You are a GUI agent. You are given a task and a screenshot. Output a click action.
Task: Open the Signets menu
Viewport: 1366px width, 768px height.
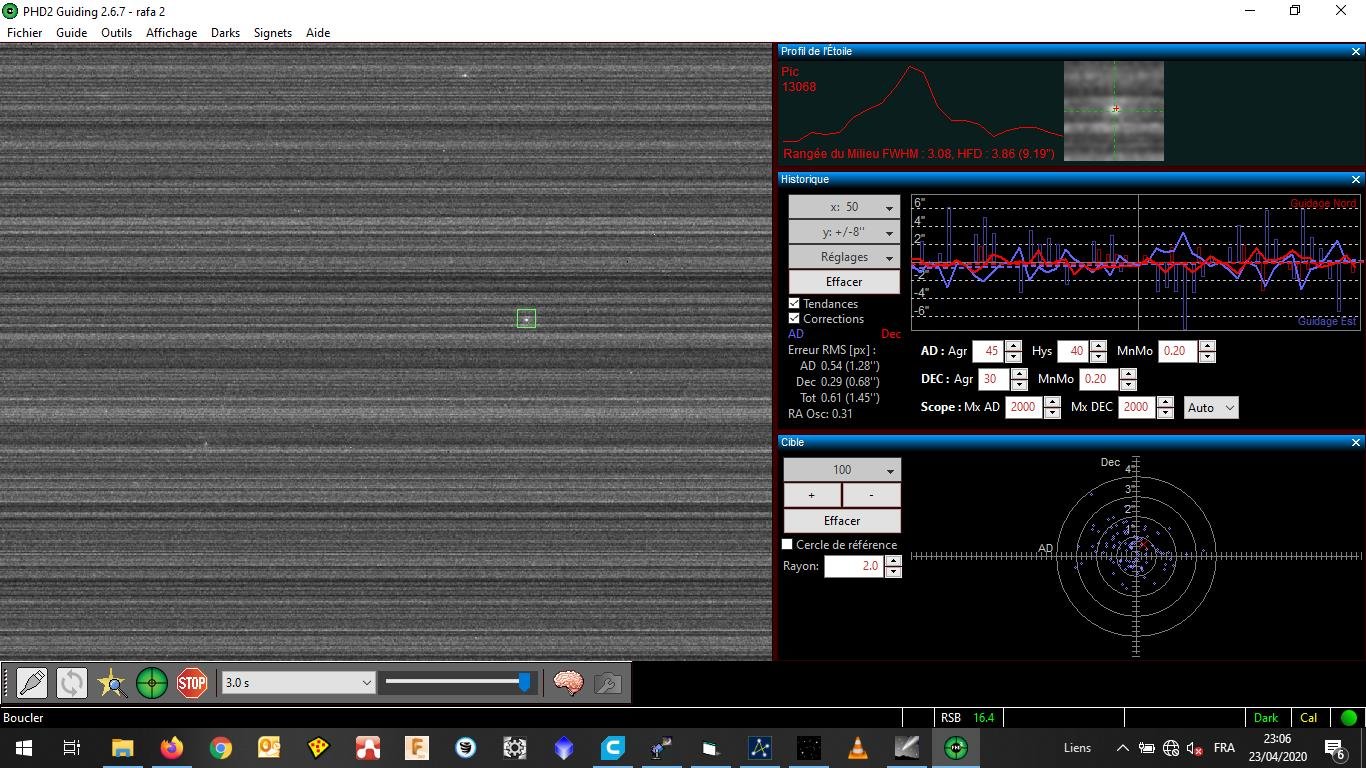[272, 33]
